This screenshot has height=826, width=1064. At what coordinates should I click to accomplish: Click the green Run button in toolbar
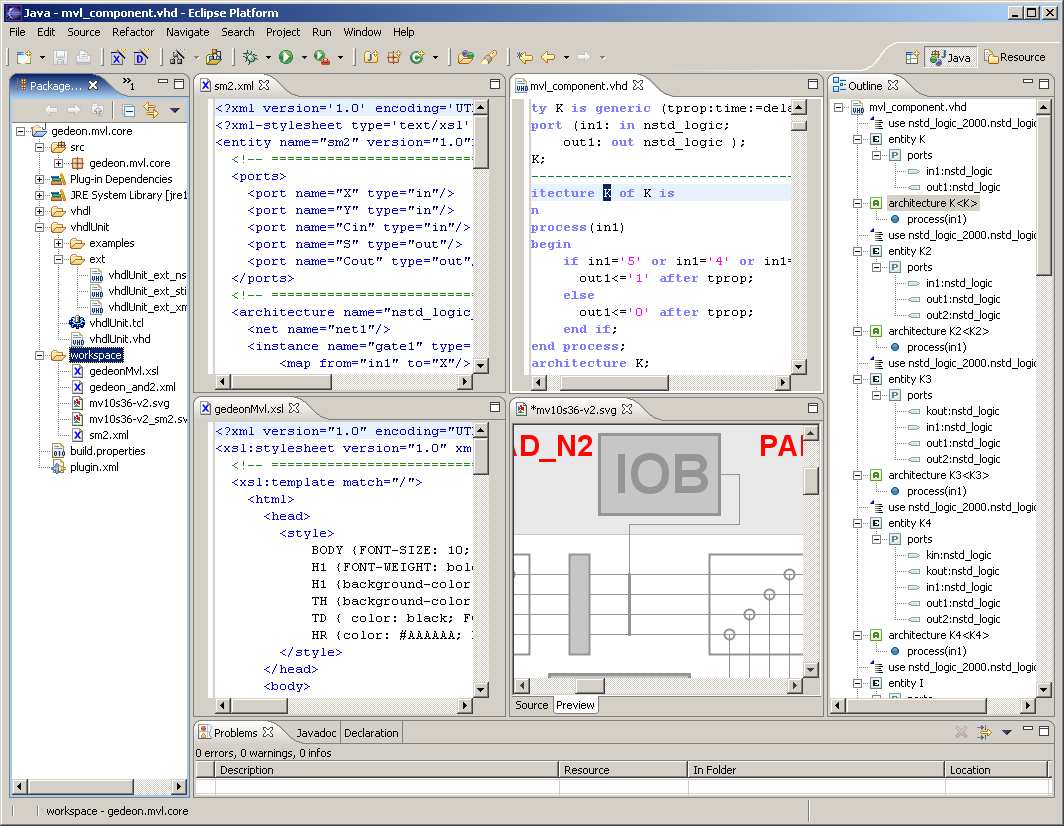click(x=286, y=58)
